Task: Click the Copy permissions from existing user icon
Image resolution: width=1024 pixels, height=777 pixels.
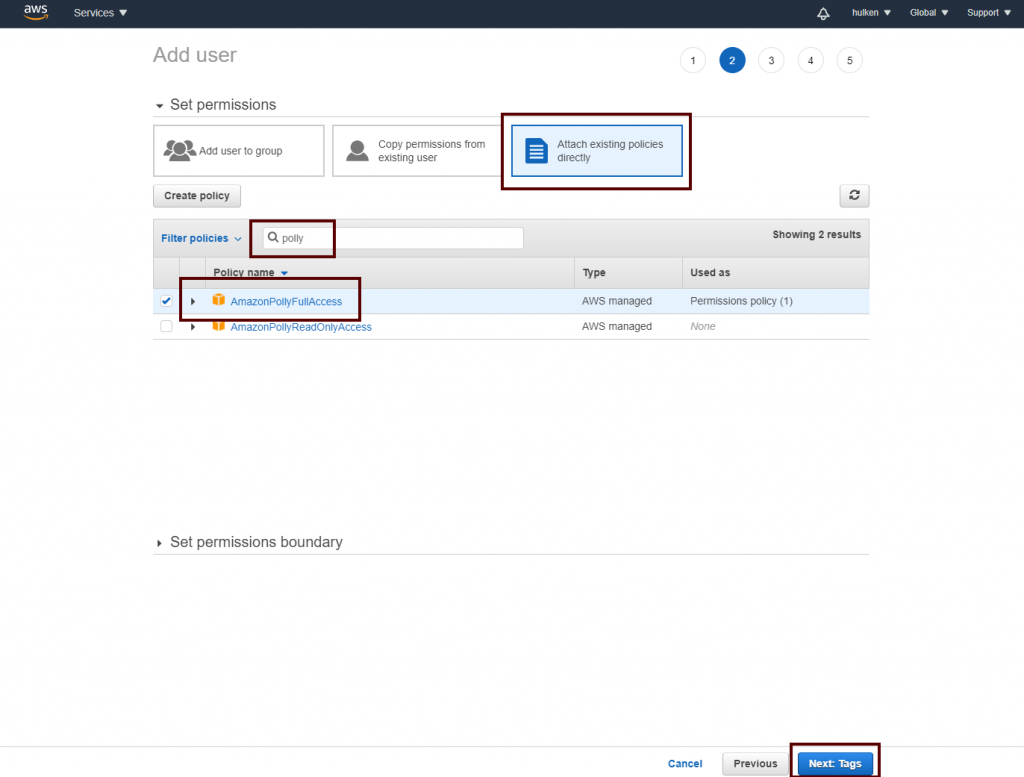Action: (x=357, y=151)
